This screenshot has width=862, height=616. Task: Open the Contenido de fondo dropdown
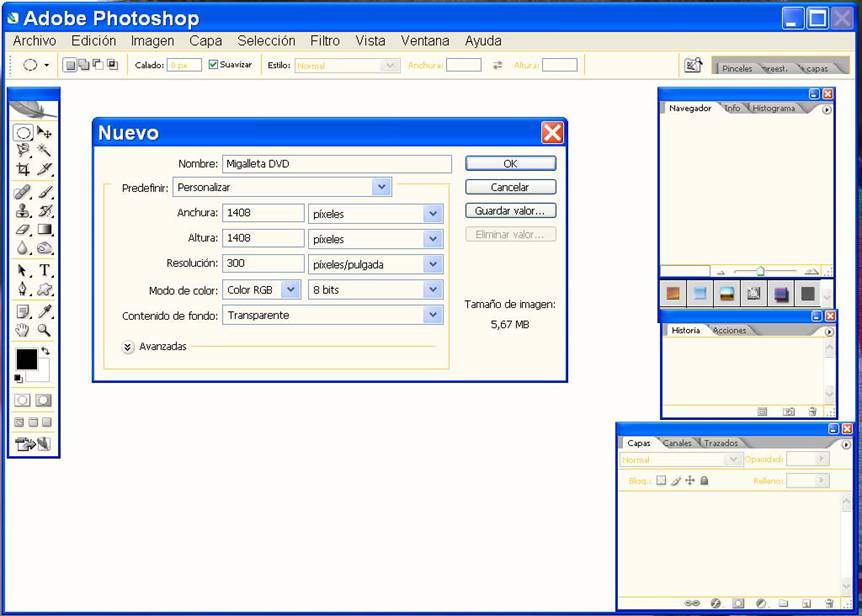[433, 315]
